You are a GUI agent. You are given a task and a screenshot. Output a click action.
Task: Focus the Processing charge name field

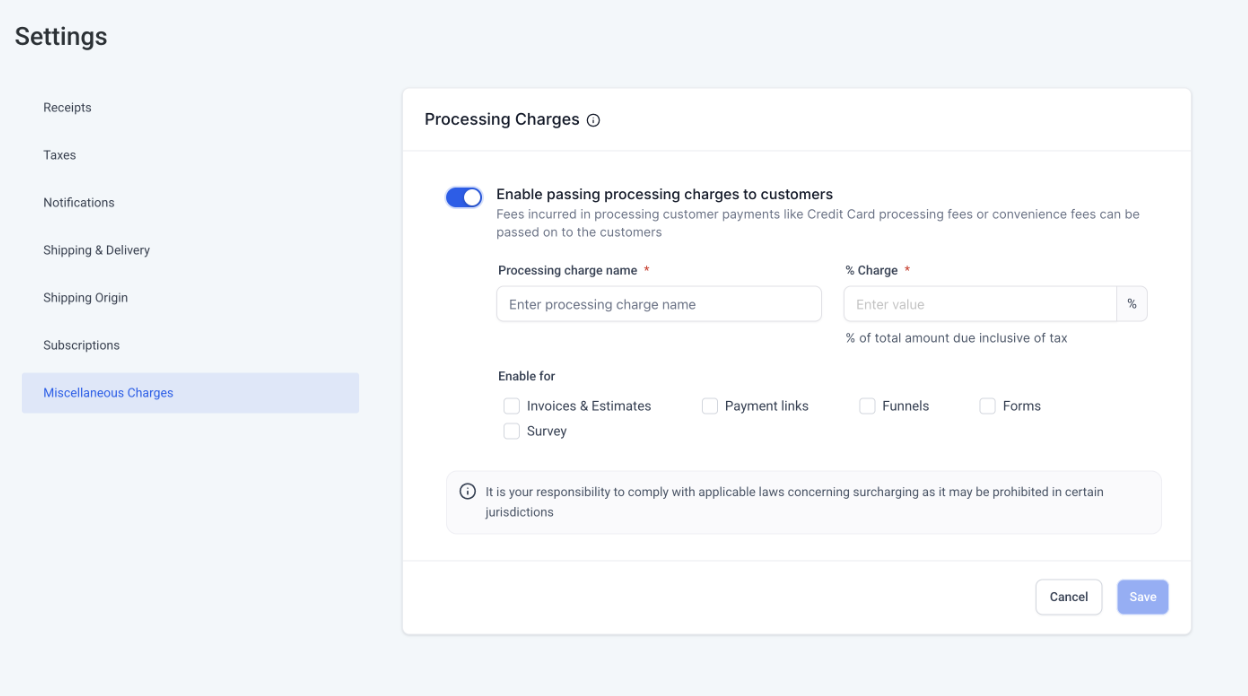click(658, 304)
